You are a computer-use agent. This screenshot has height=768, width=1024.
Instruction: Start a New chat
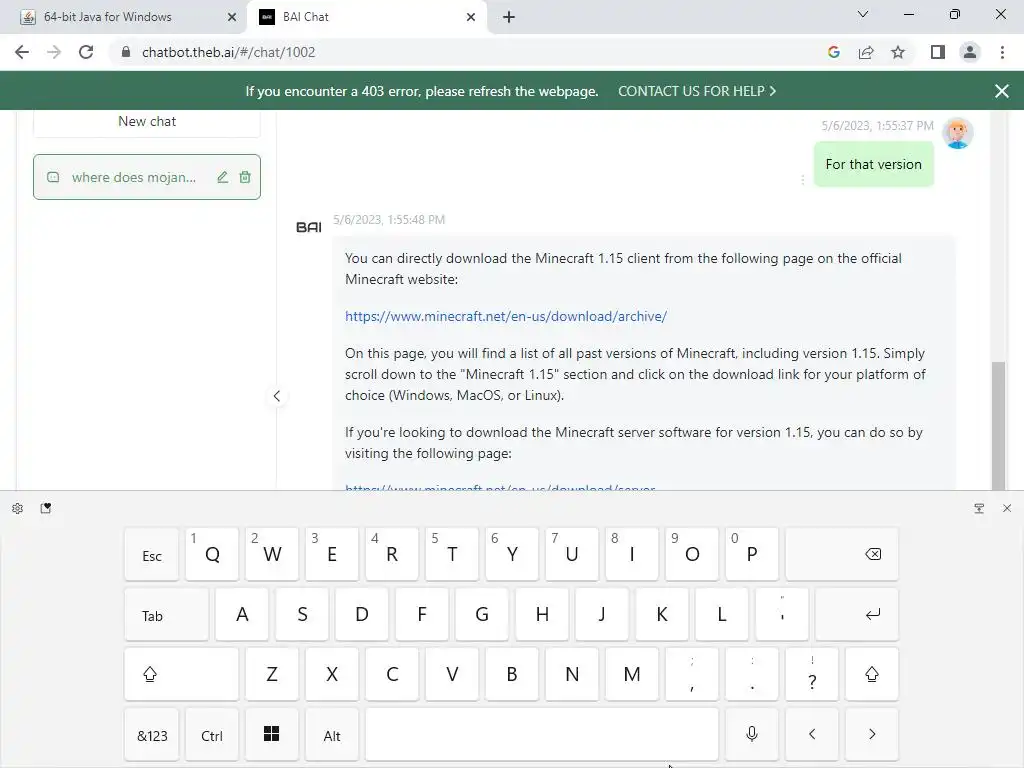[147, 121]
